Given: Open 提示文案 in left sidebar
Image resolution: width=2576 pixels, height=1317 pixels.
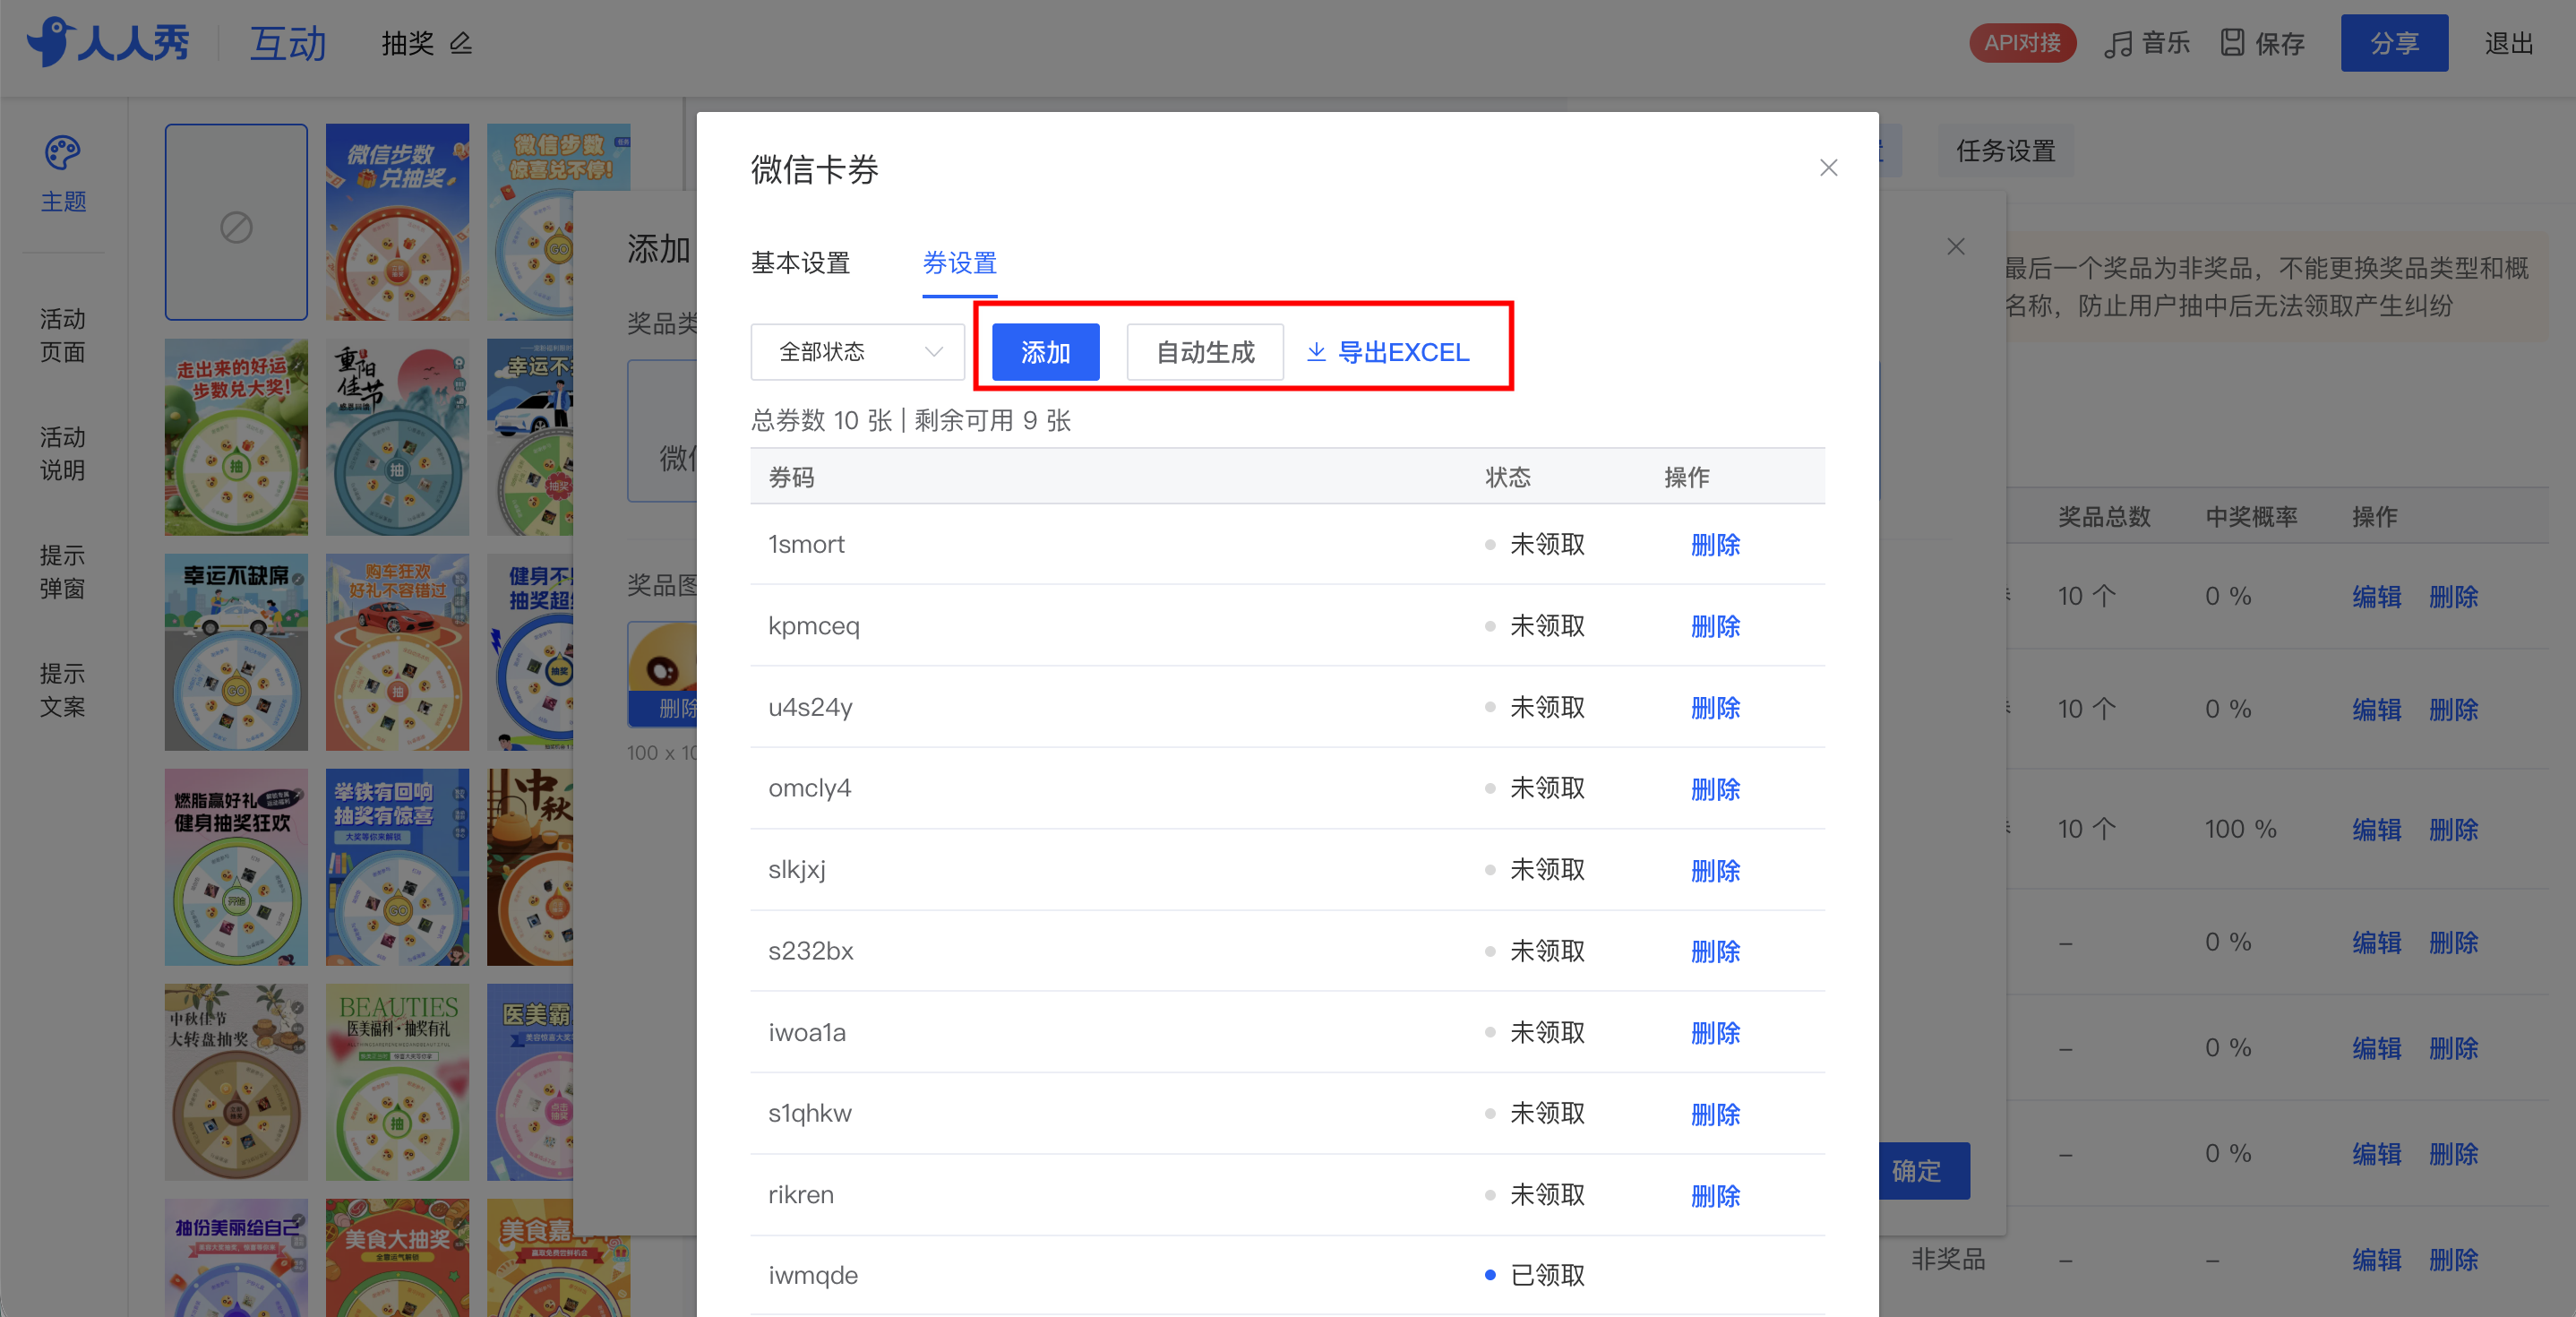Looking at the screenshot, I should (63, 689).
